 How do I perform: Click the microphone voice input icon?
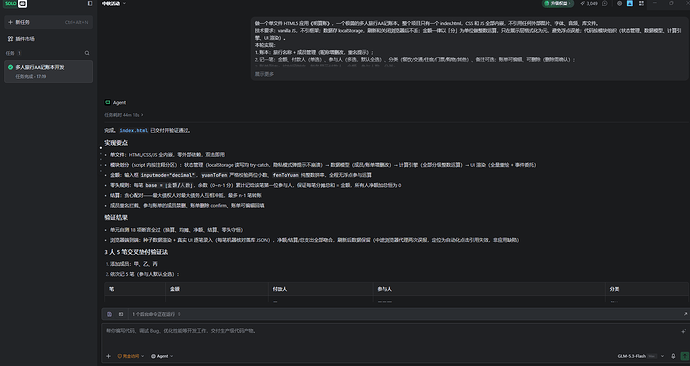coord(673,356)
